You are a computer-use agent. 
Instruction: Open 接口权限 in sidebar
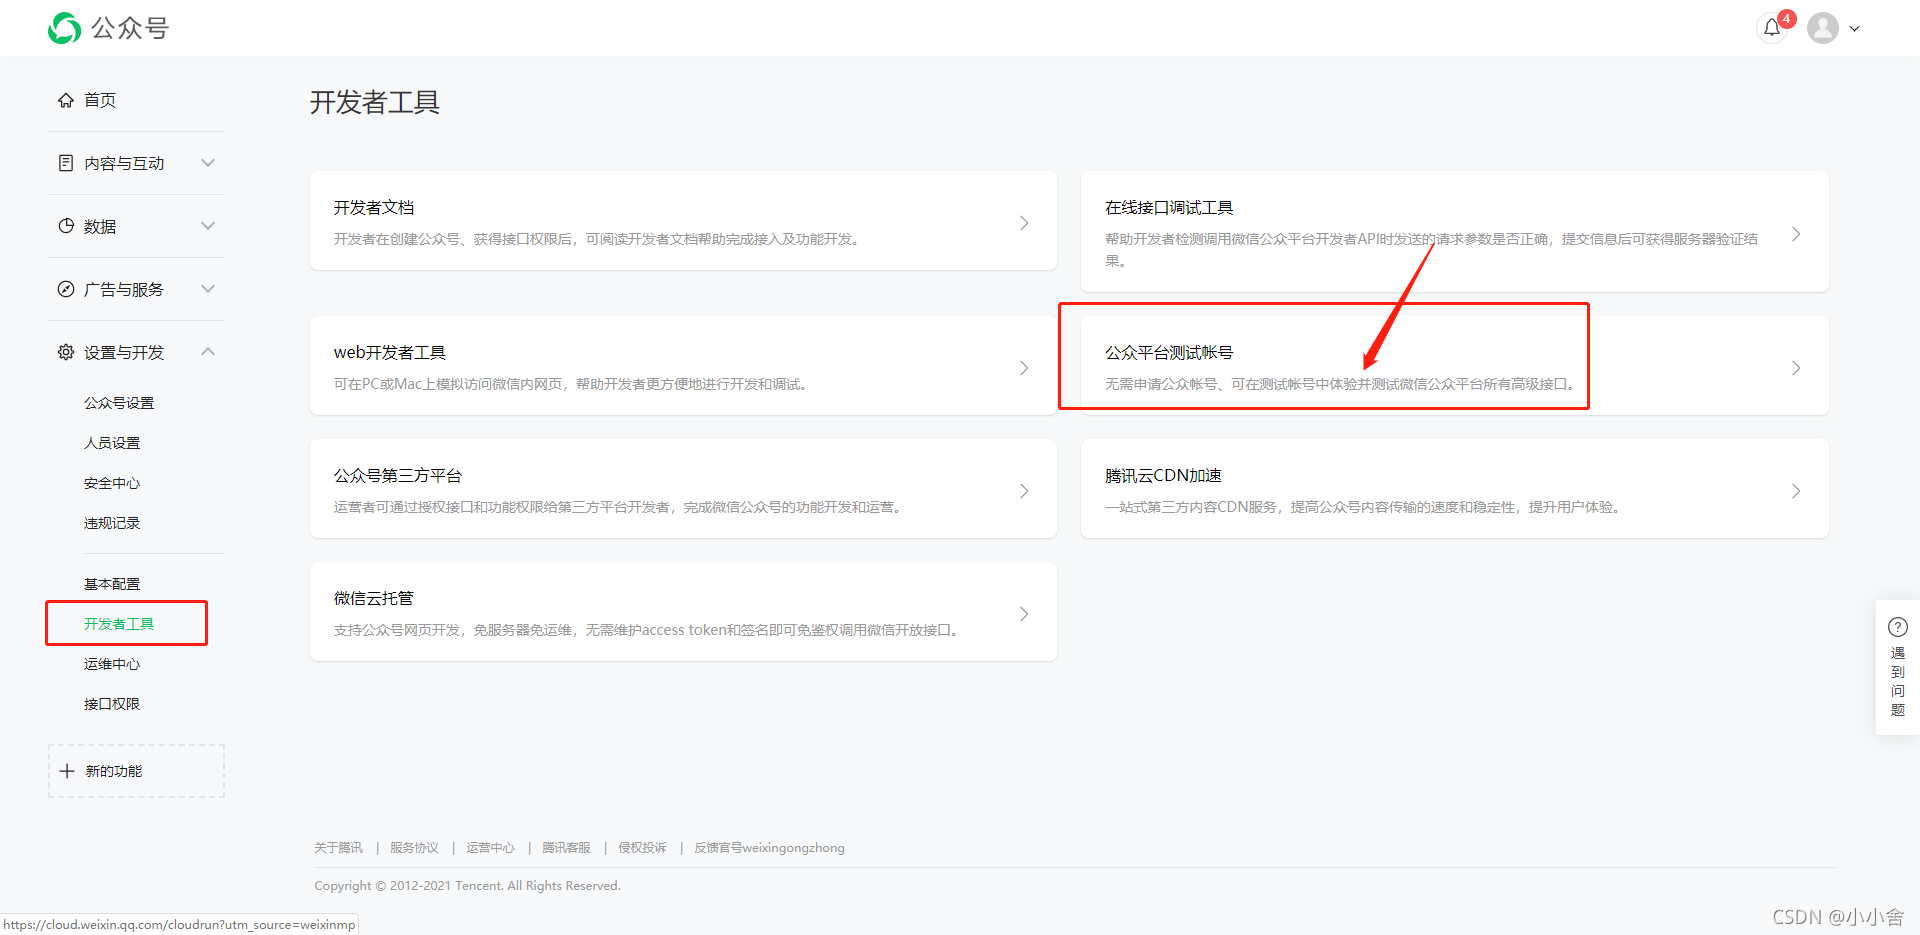click(x=112, y=704)
